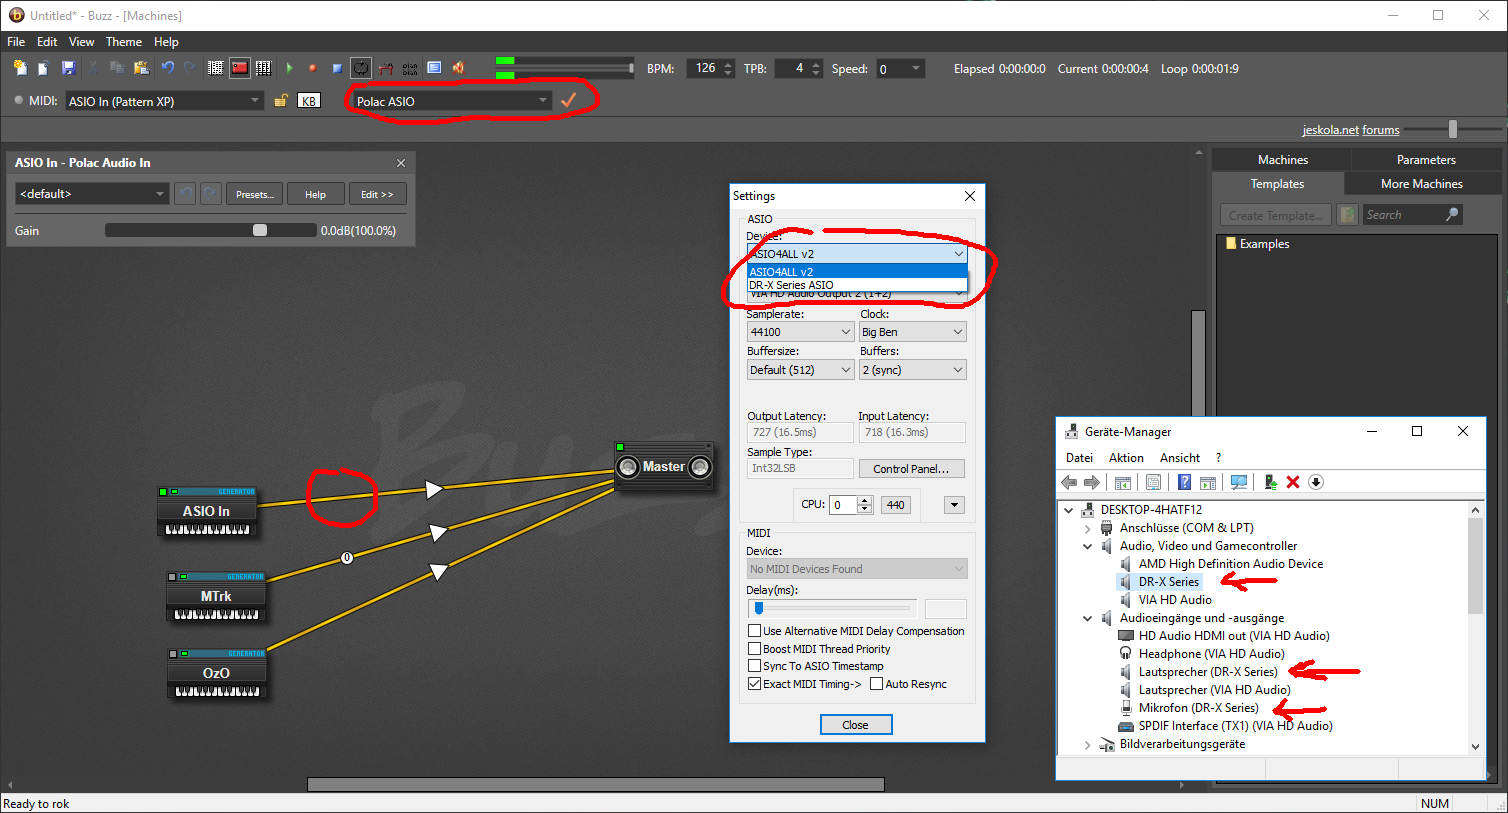Close the Settings dialog with Close button
This screenshot has width=1508, height=813.
pos(855,725)
